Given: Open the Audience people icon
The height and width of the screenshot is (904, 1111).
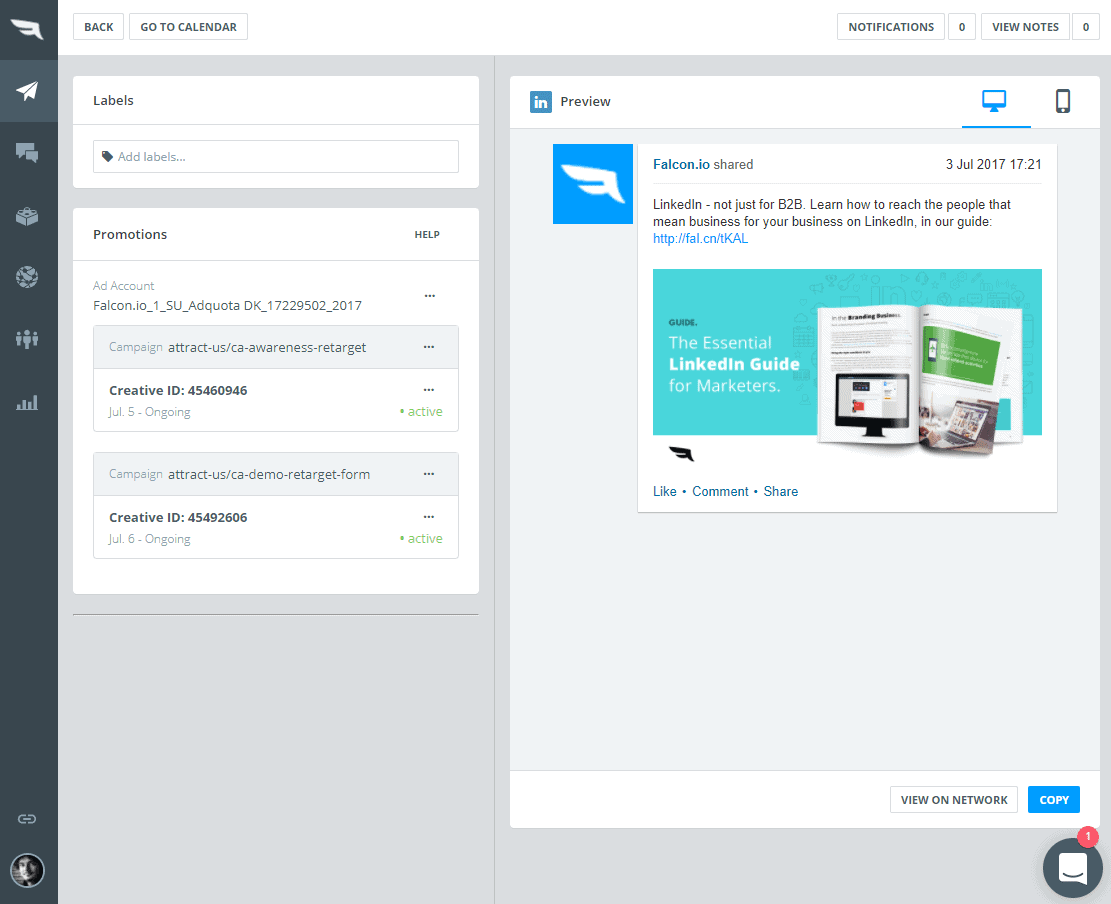Looking at the screenshot, I should [27, 339].
